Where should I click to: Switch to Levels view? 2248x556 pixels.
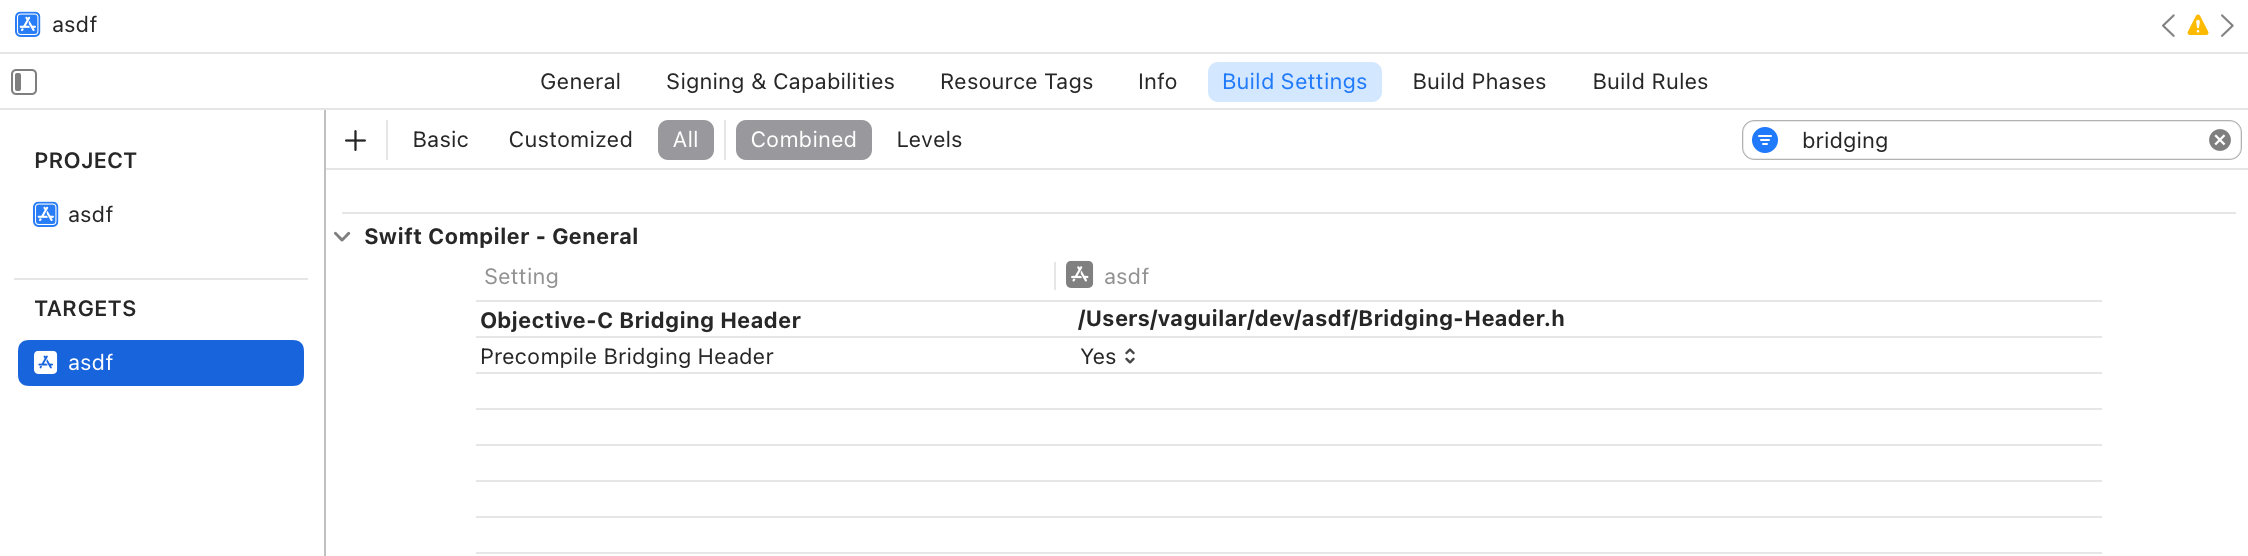tap(929, 140)
